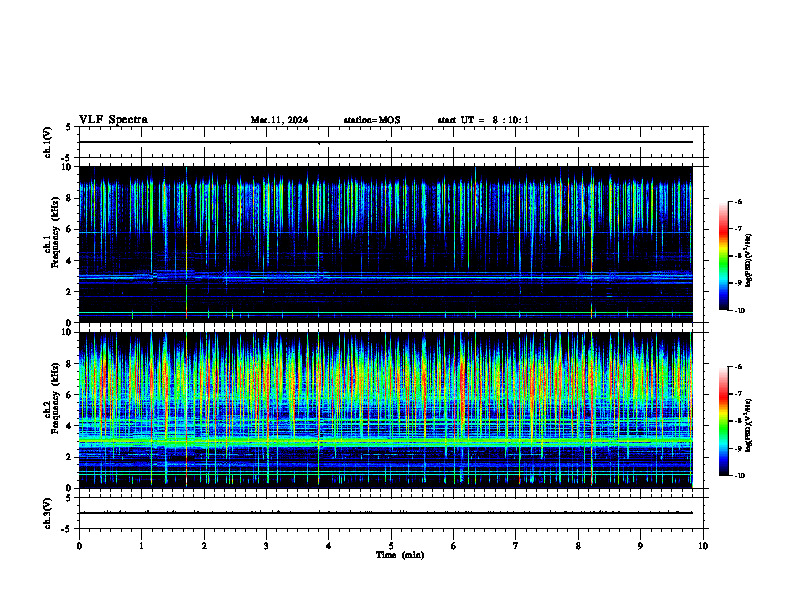Viewport: 792px width, 612px height.
Task: Click the time axis tick label "0"
Action: click(79, 546)
